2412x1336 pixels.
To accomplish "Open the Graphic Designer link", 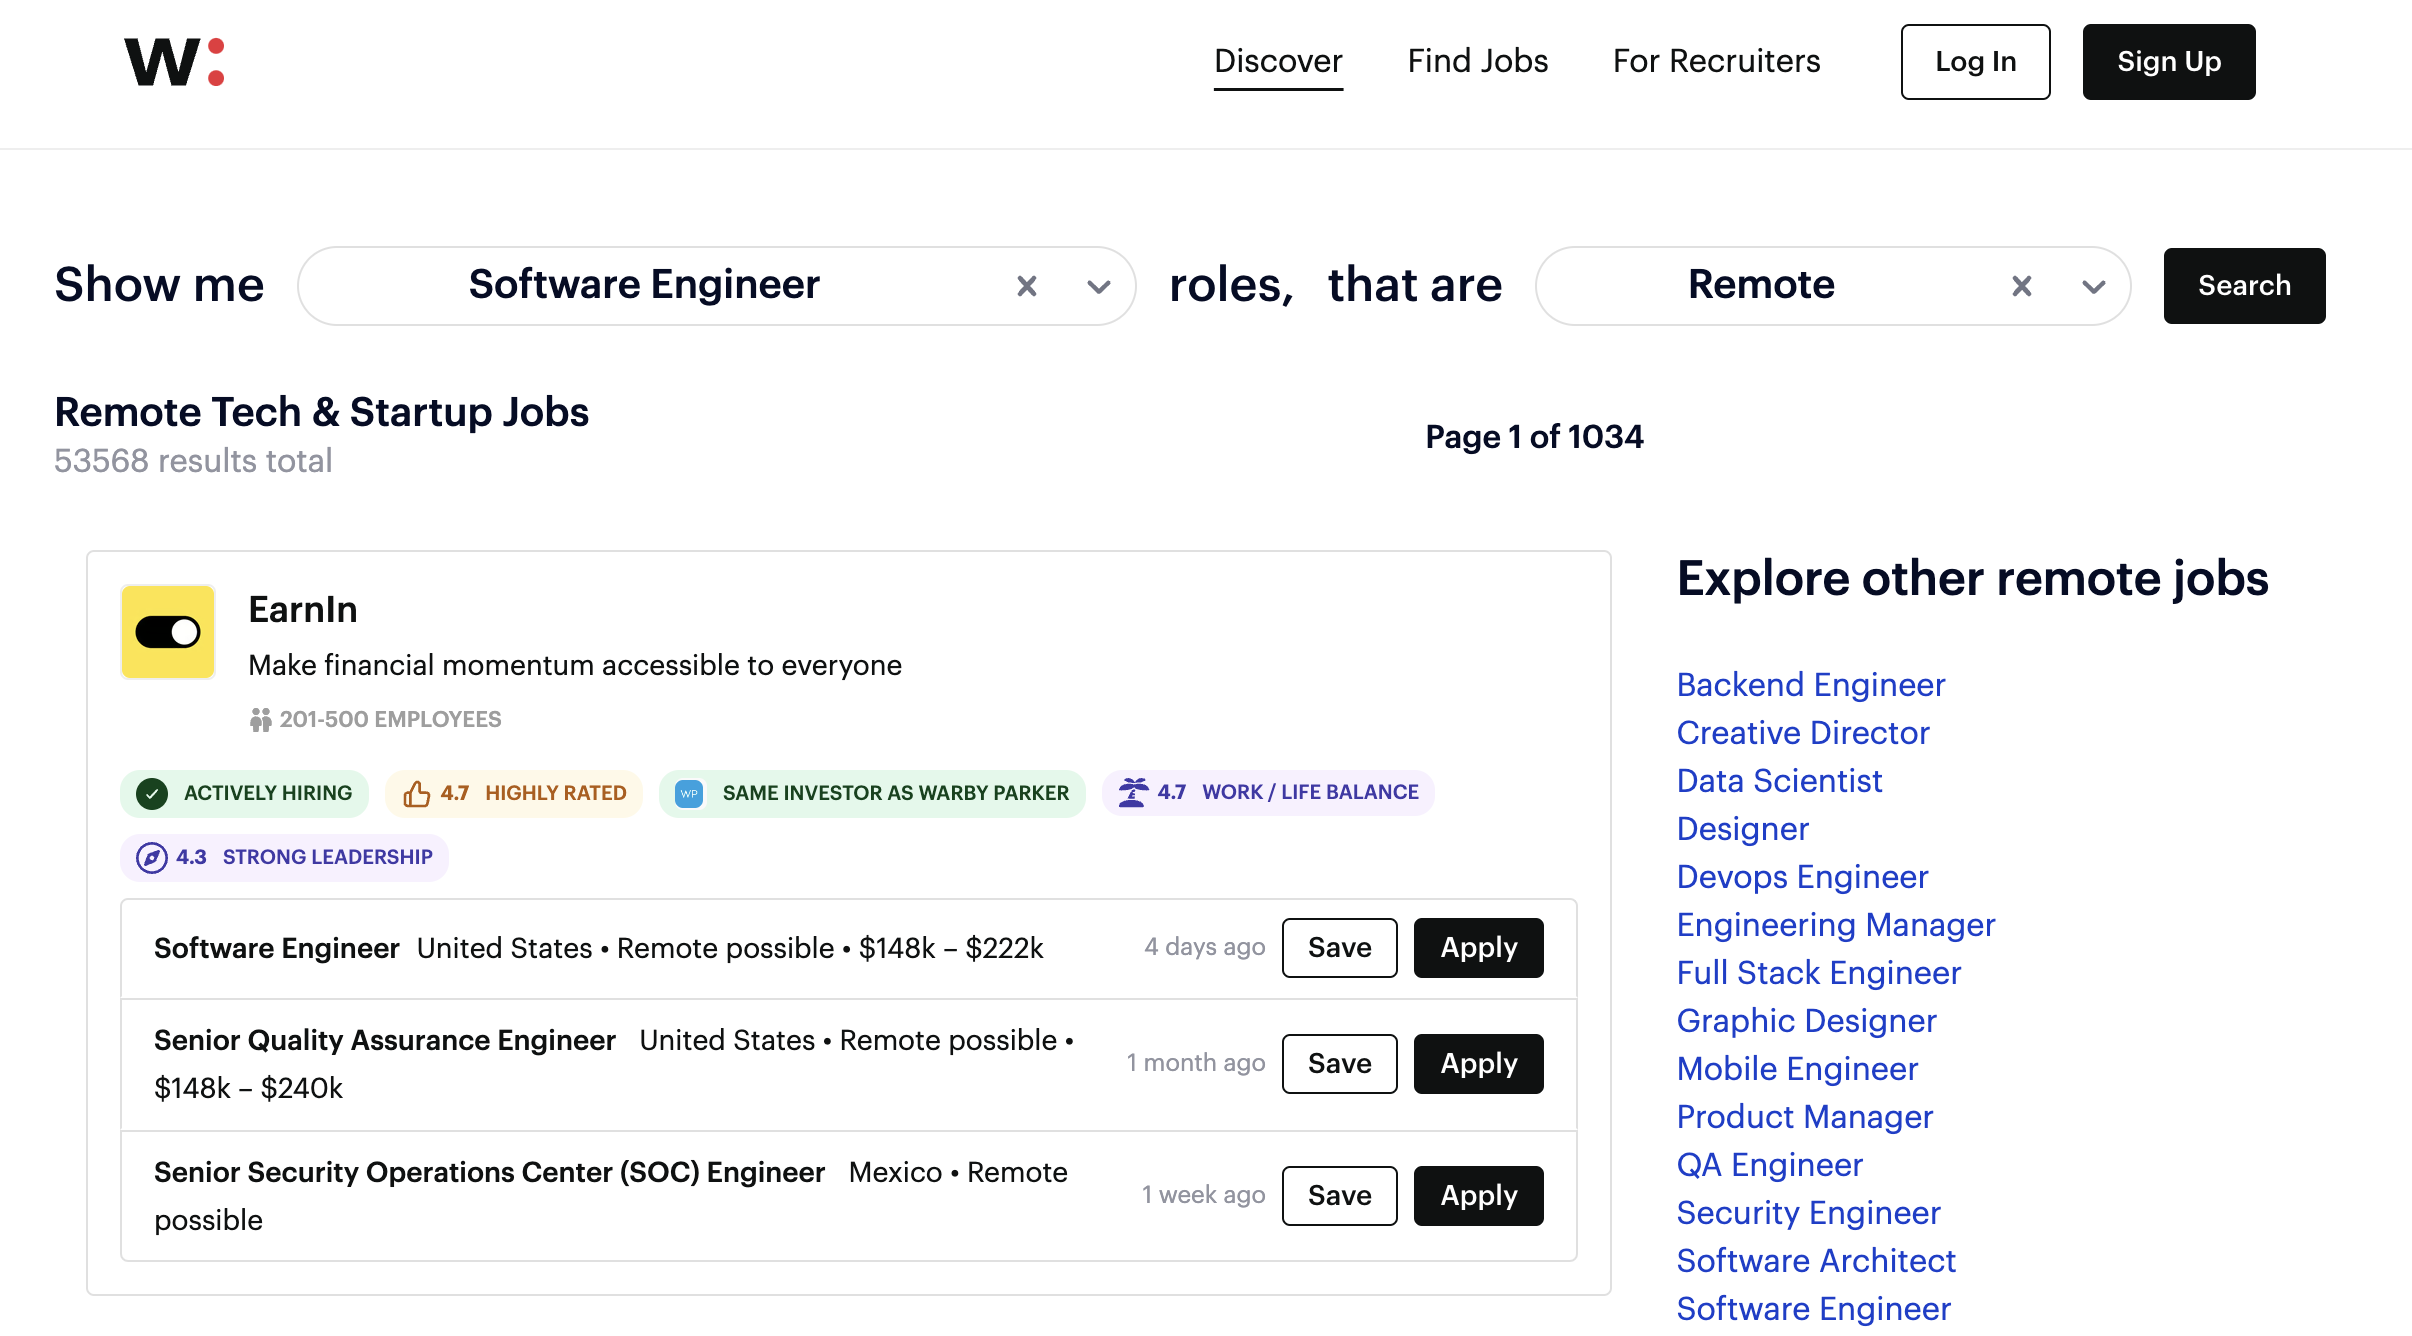I will [1806, 1021].
